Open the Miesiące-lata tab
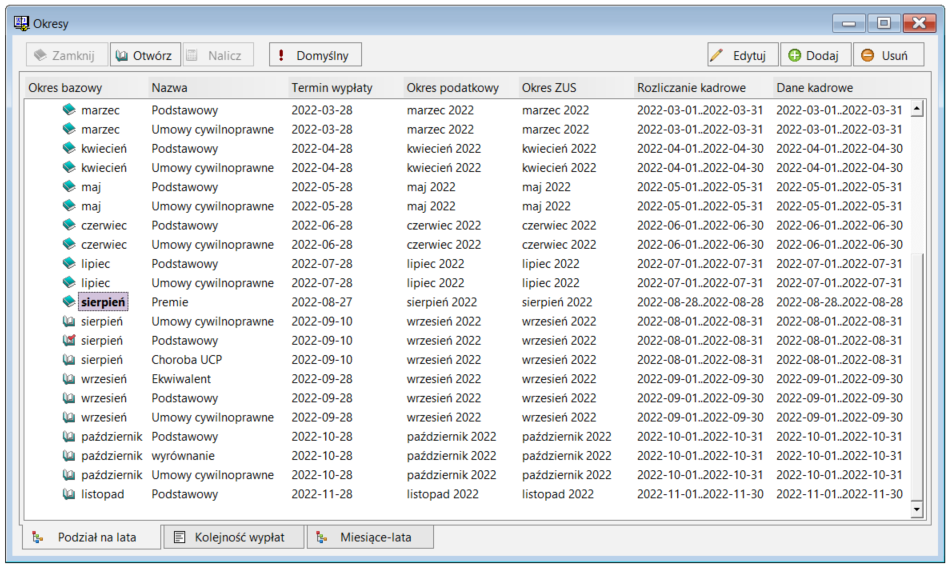Screen dimensions: 948x565 [370, 537]
